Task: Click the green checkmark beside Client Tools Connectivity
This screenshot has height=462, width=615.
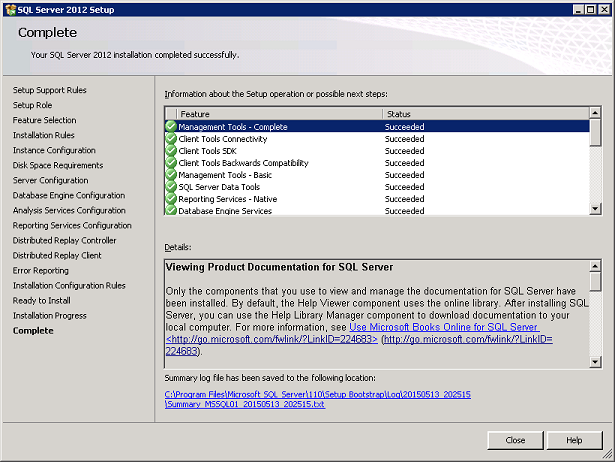Action: (171, 138)
